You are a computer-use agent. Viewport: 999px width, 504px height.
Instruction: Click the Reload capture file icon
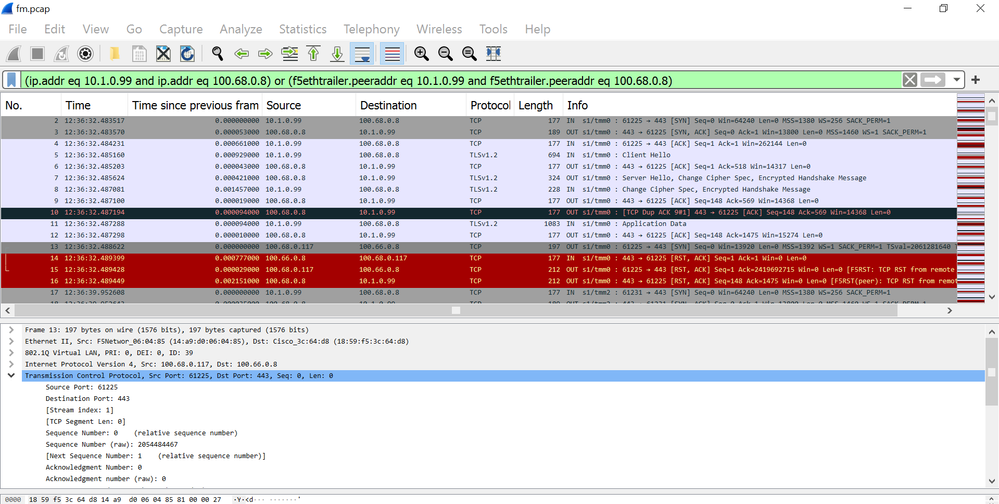click(x=187, y=54)
